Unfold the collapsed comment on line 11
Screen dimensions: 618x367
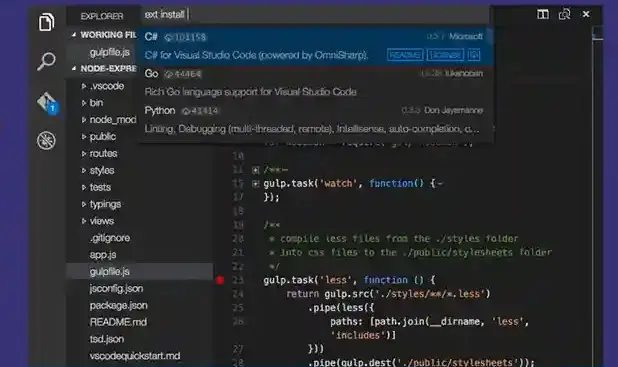point(255,170)
